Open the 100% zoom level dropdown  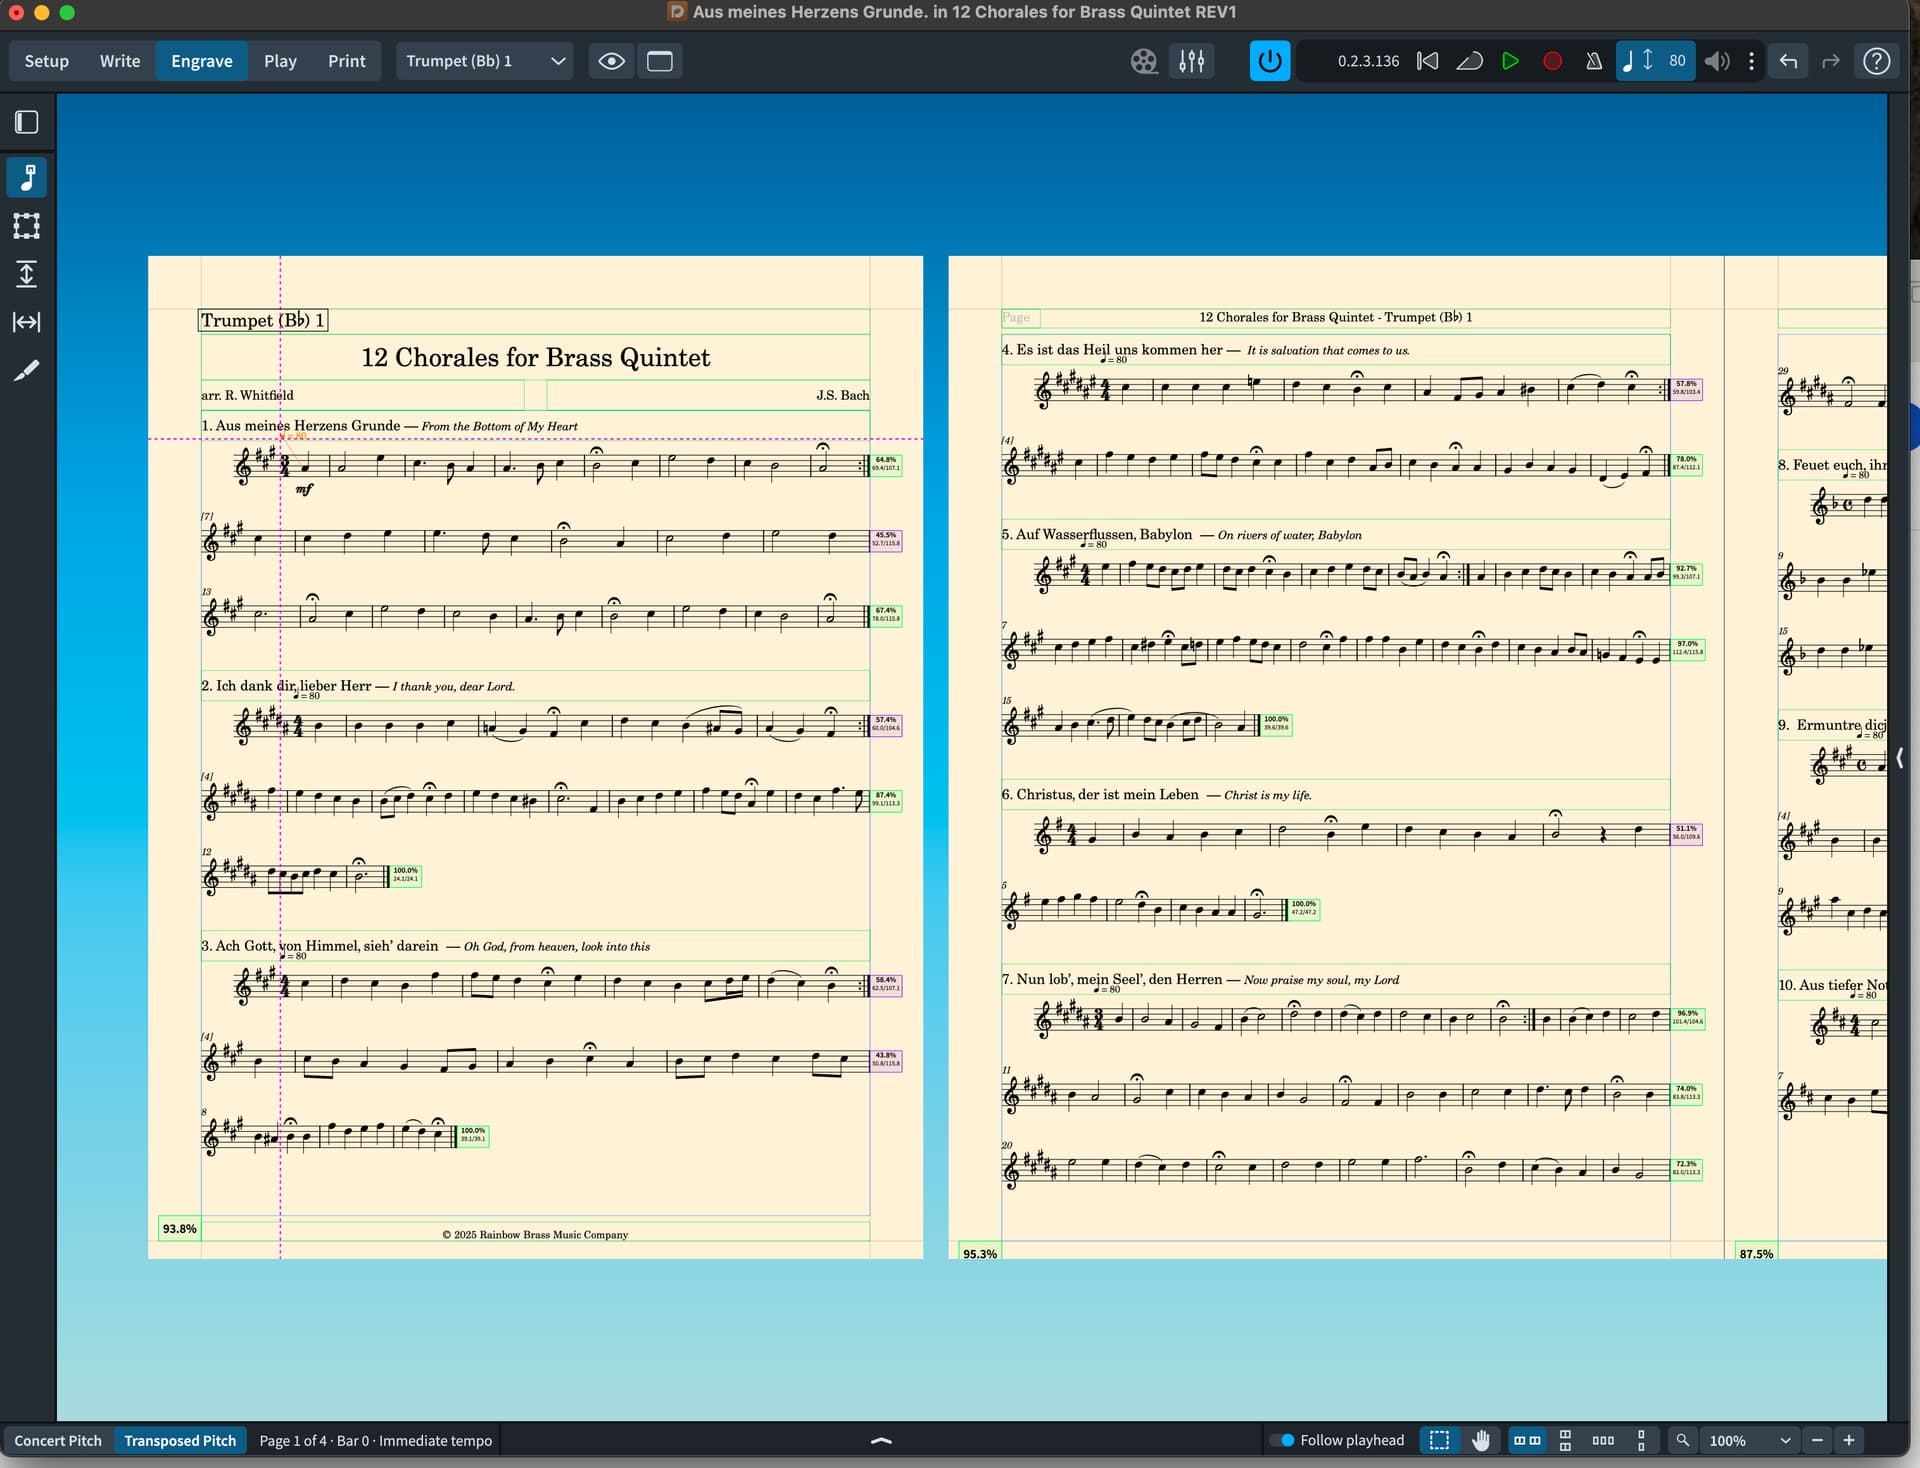tap(1748, 1440)
